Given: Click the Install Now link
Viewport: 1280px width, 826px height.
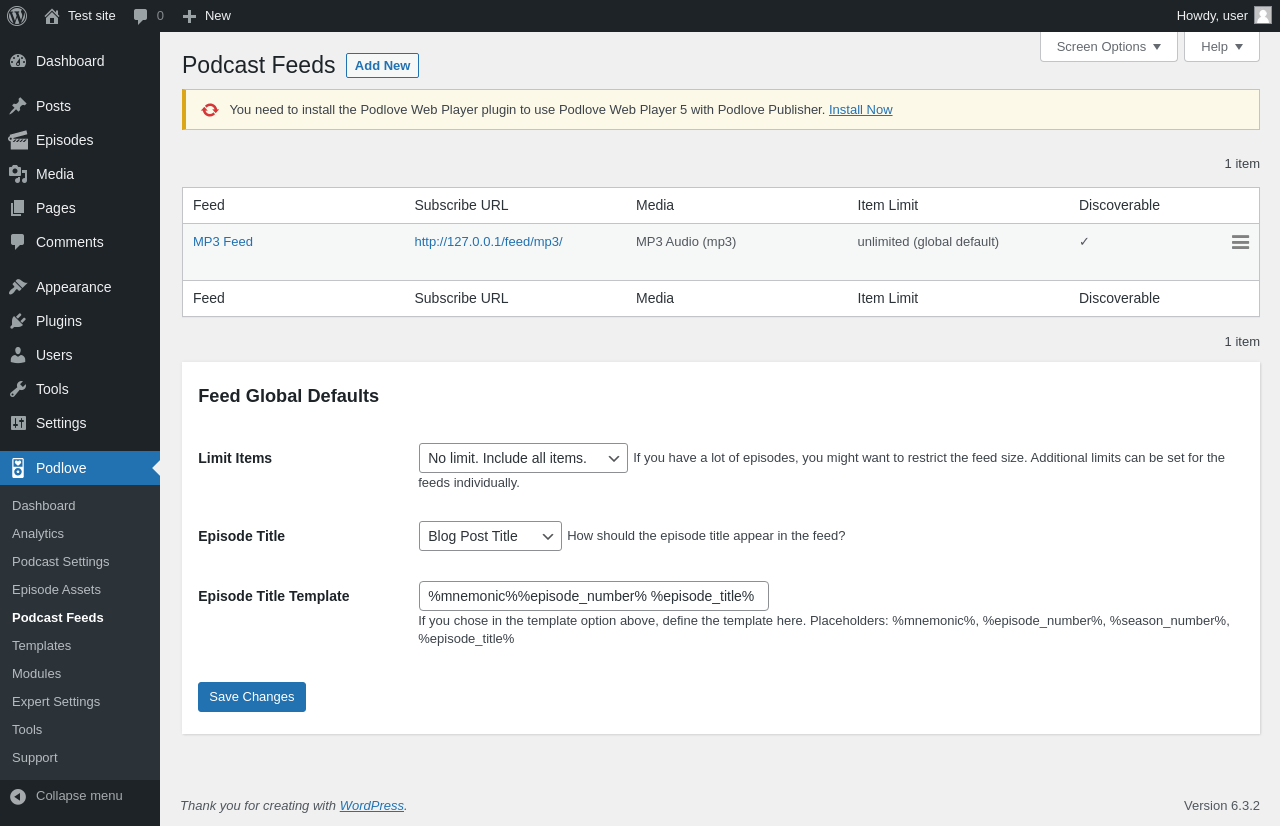Looking at the screenshot, I should [x=860, y=110].
